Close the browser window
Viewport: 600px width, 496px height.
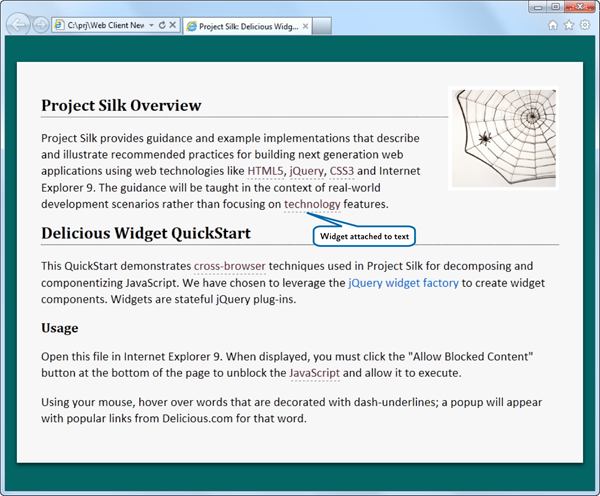point(580,7)
